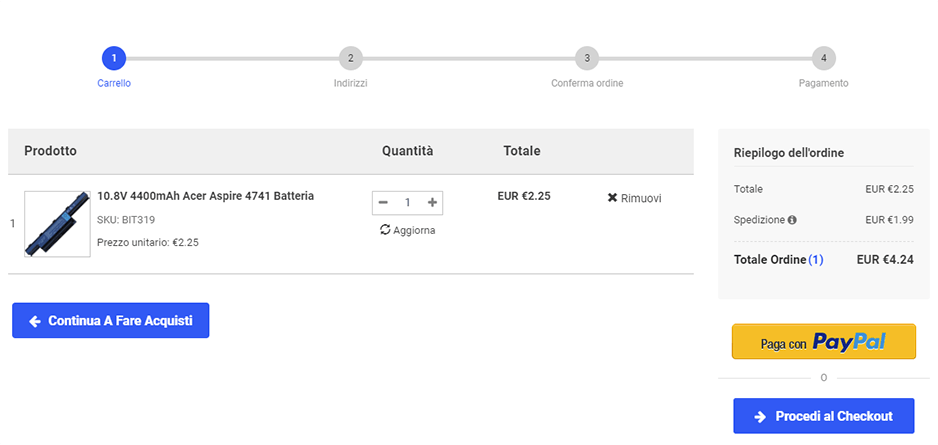
Task: Click the Quantità column header
Action: pyautogui.click(x=407, y=151)
